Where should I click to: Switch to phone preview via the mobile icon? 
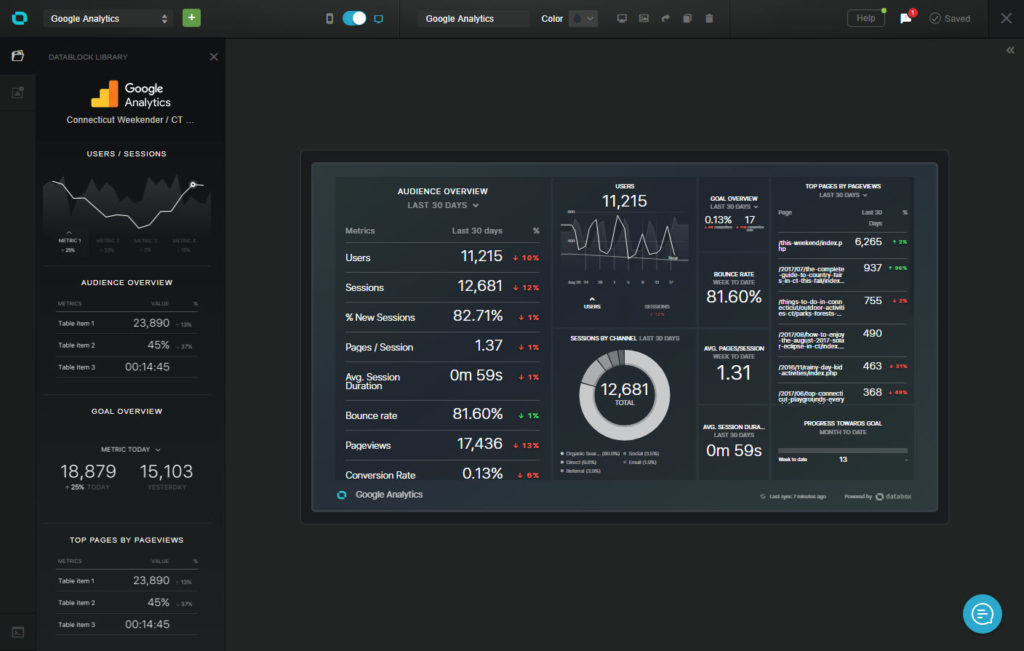click(331, 17)
